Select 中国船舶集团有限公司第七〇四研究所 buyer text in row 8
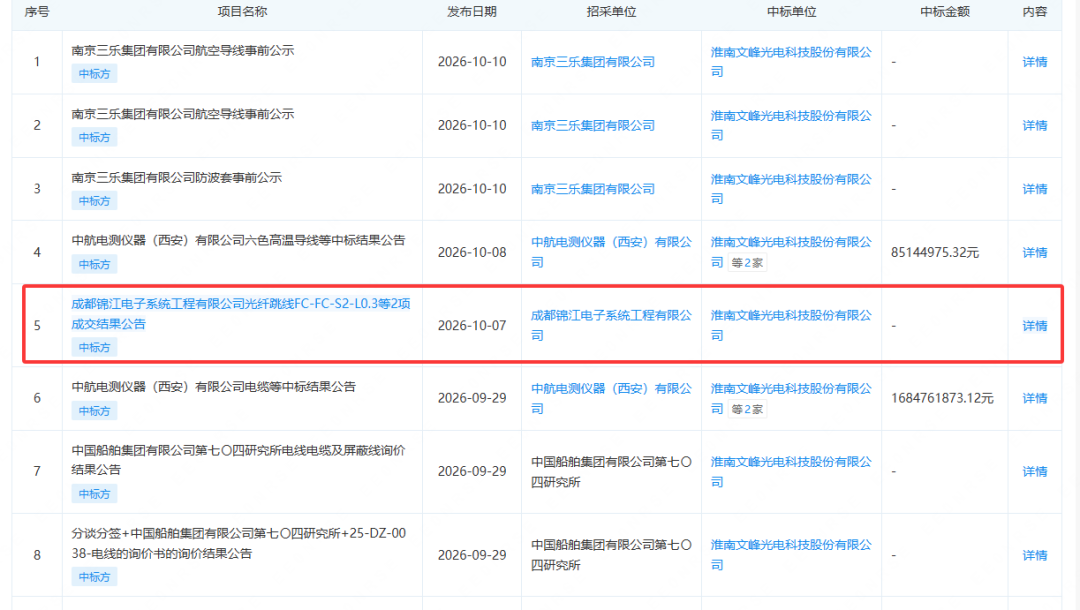 [611, 555]
